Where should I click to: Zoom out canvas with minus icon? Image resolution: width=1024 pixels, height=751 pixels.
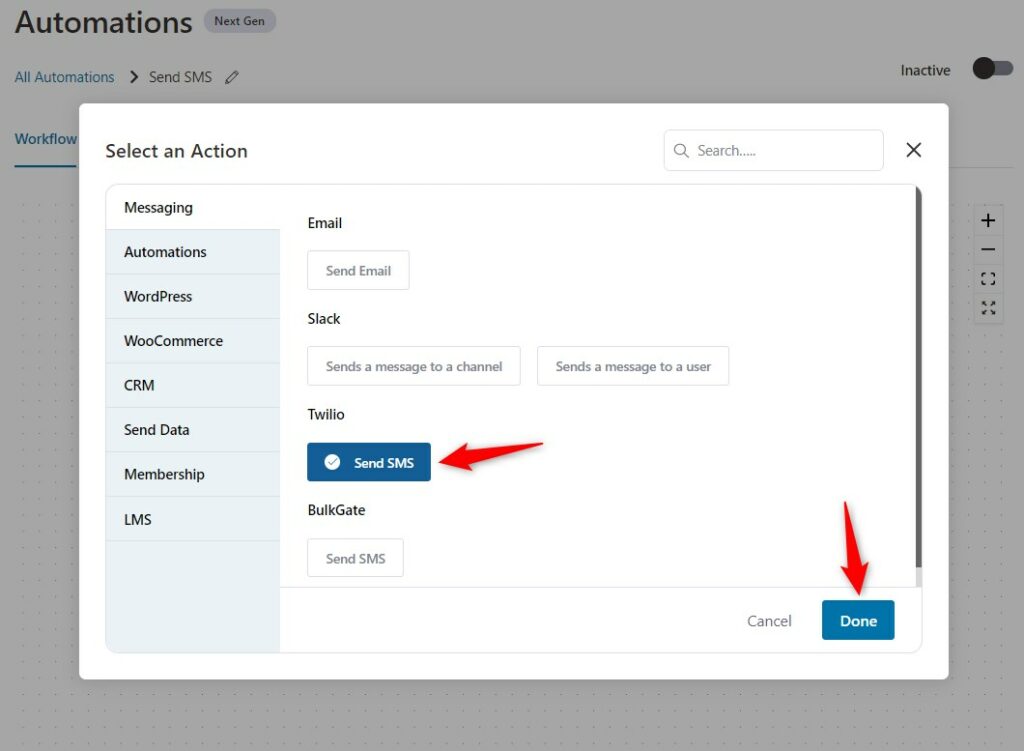(x=987, y=249)
